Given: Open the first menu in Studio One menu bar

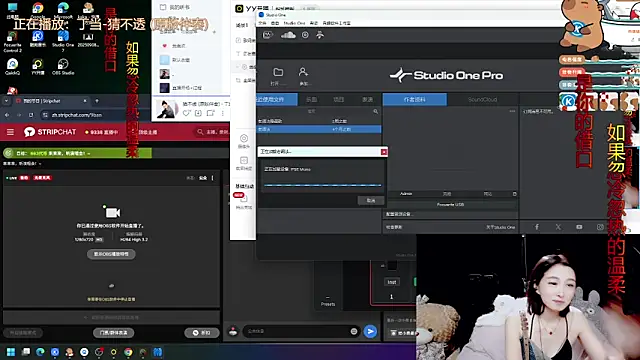Looking at the screenshot, I should [x=262, y=23].
